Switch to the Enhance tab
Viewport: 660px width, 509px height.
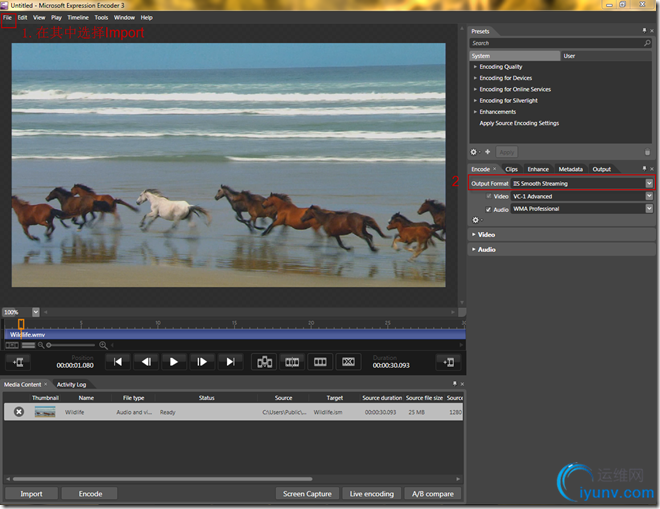click(x=538, y=169)
